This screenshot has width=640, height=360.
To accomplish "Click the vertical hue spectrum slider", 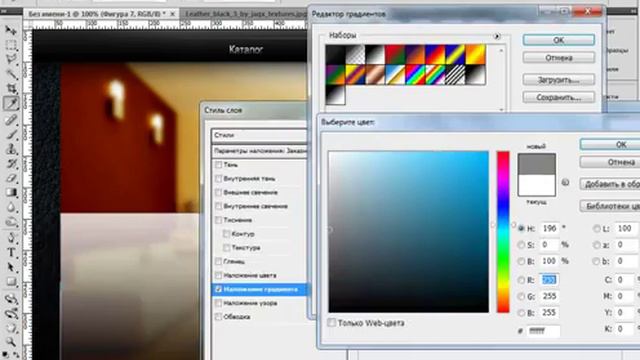I will 503,232.
